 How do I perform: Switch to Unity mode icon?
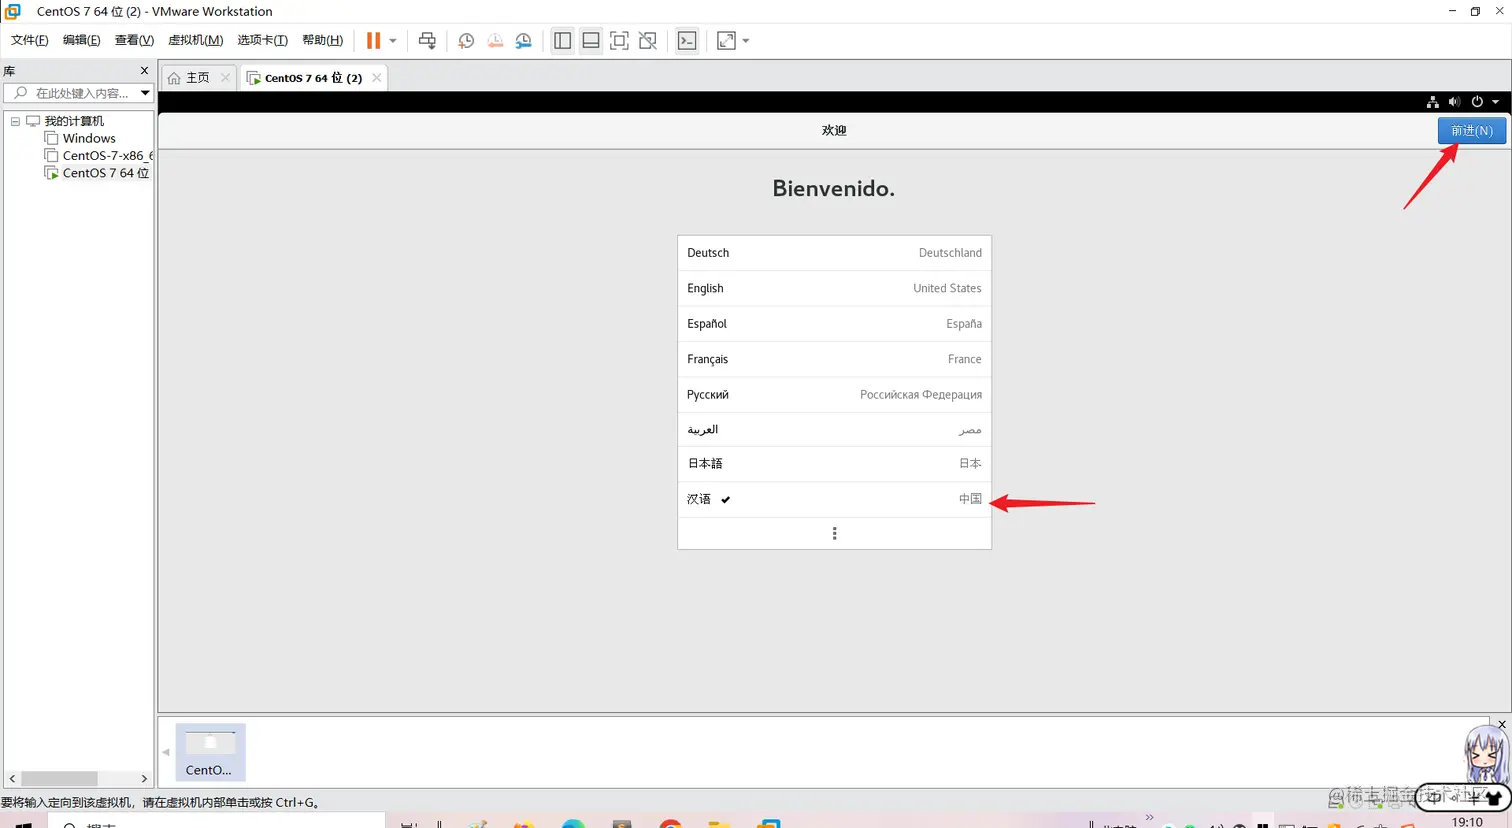click(x=648, y=41)
